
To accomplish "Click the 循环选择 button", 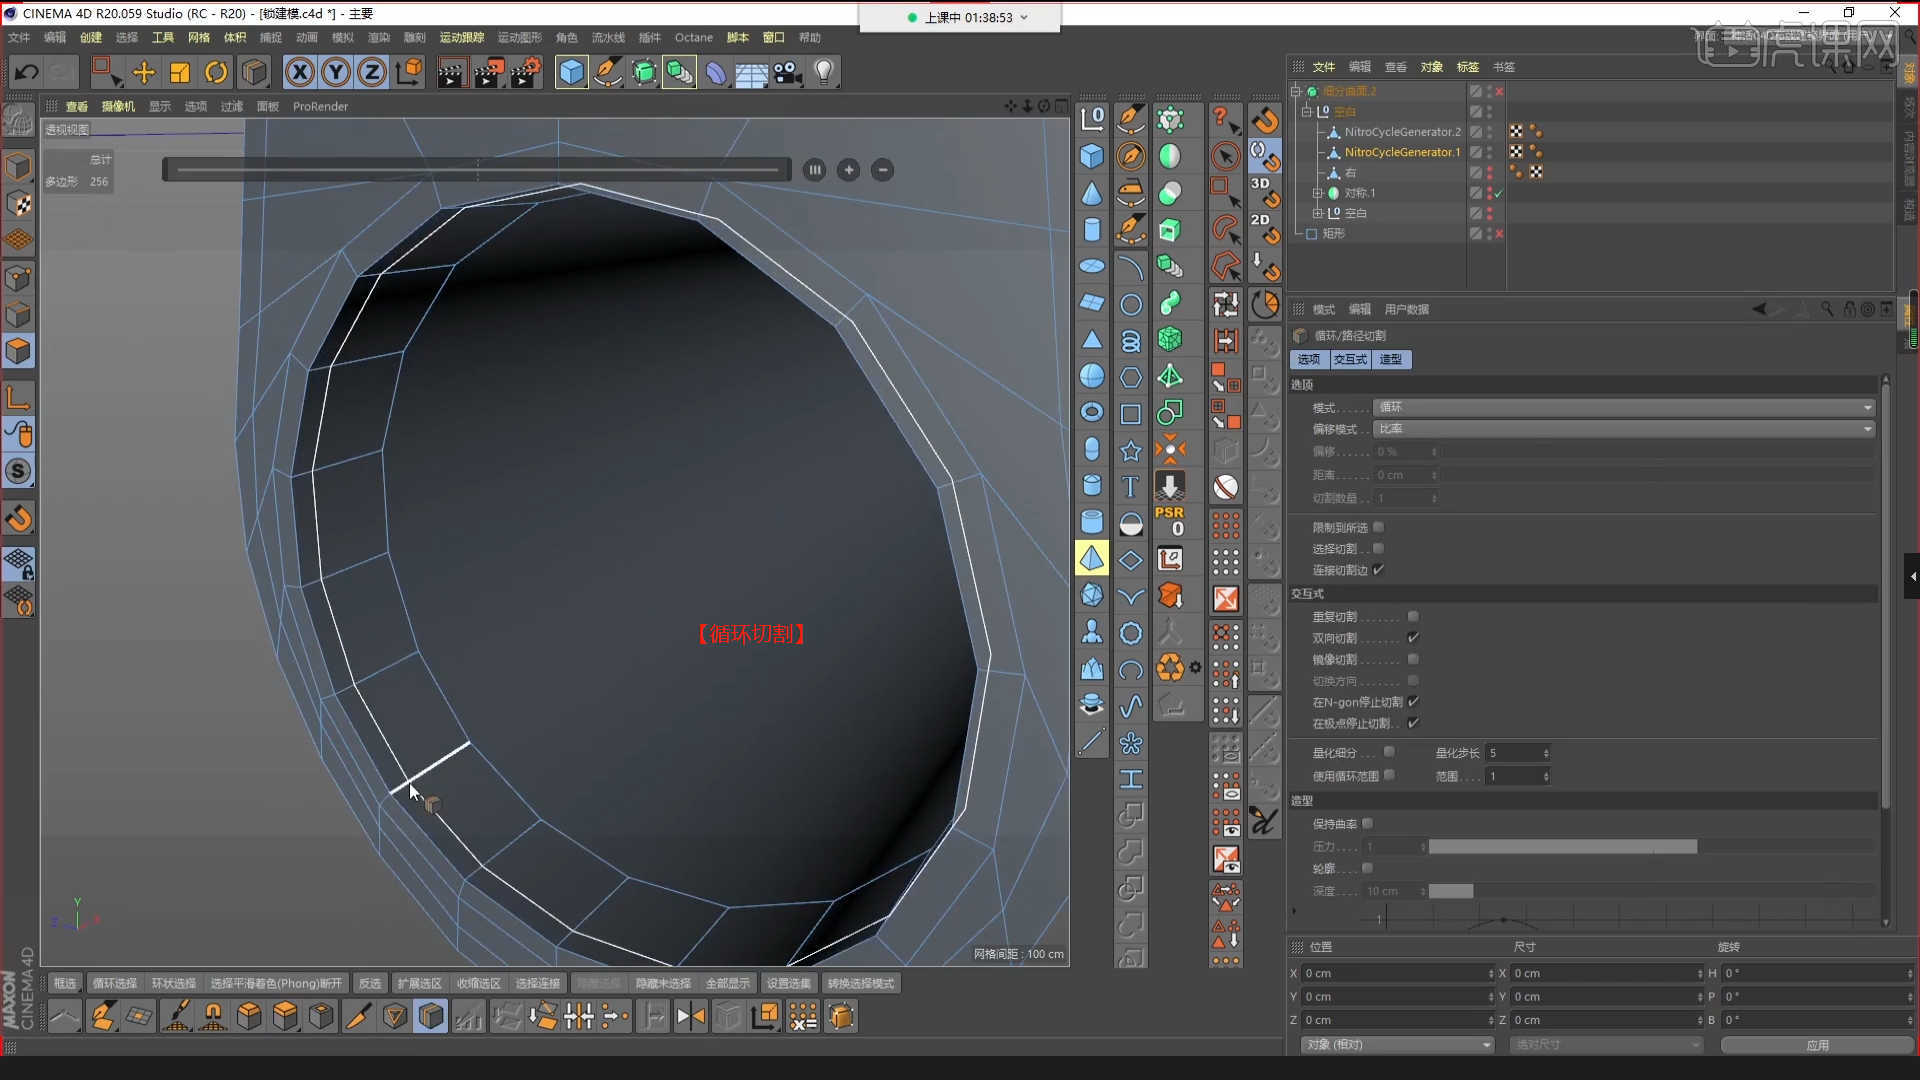I will [115, 983].
